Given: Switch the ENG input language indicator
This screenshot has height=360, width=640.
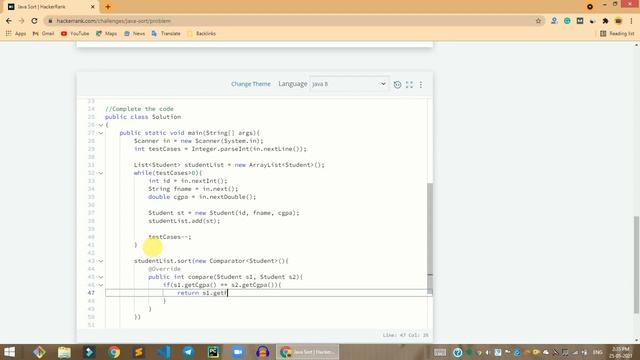Looking at the screenshot, I should 598,352.
